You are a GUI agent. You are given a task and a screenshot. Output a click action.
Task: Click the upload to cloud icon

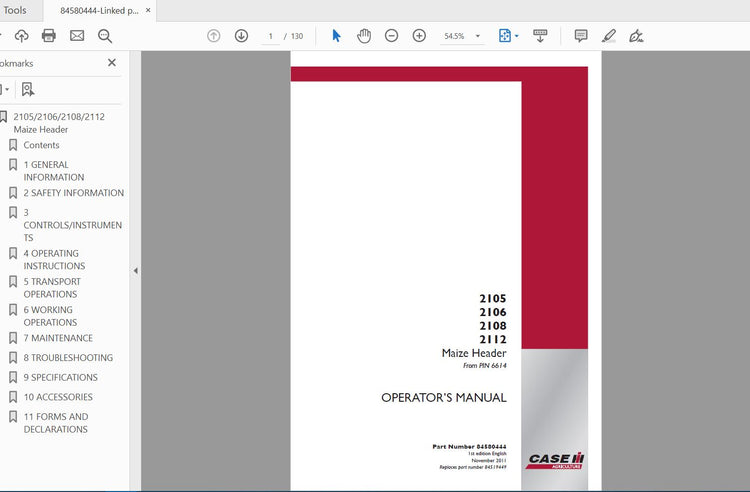tap(22, 36)
